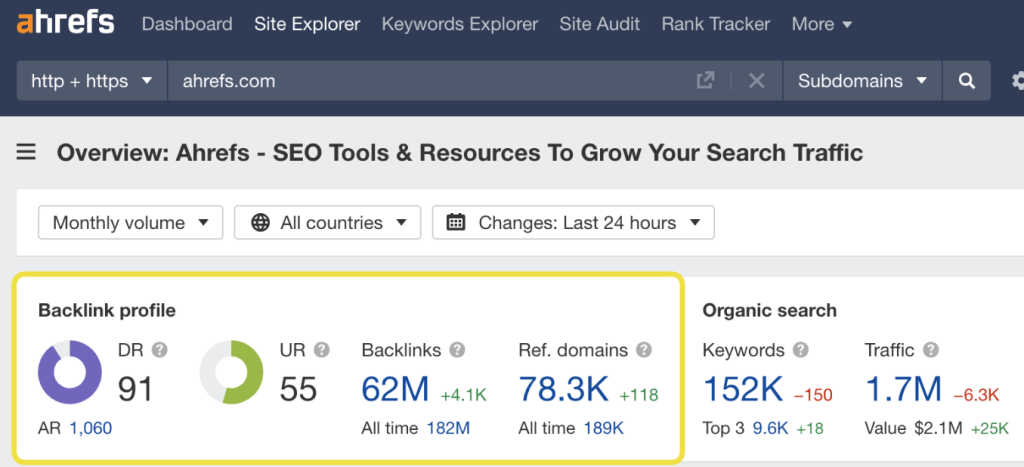Screen dimensions: 1024x467
Task: Click the magnifying glass search button
Action: point(967,81)
